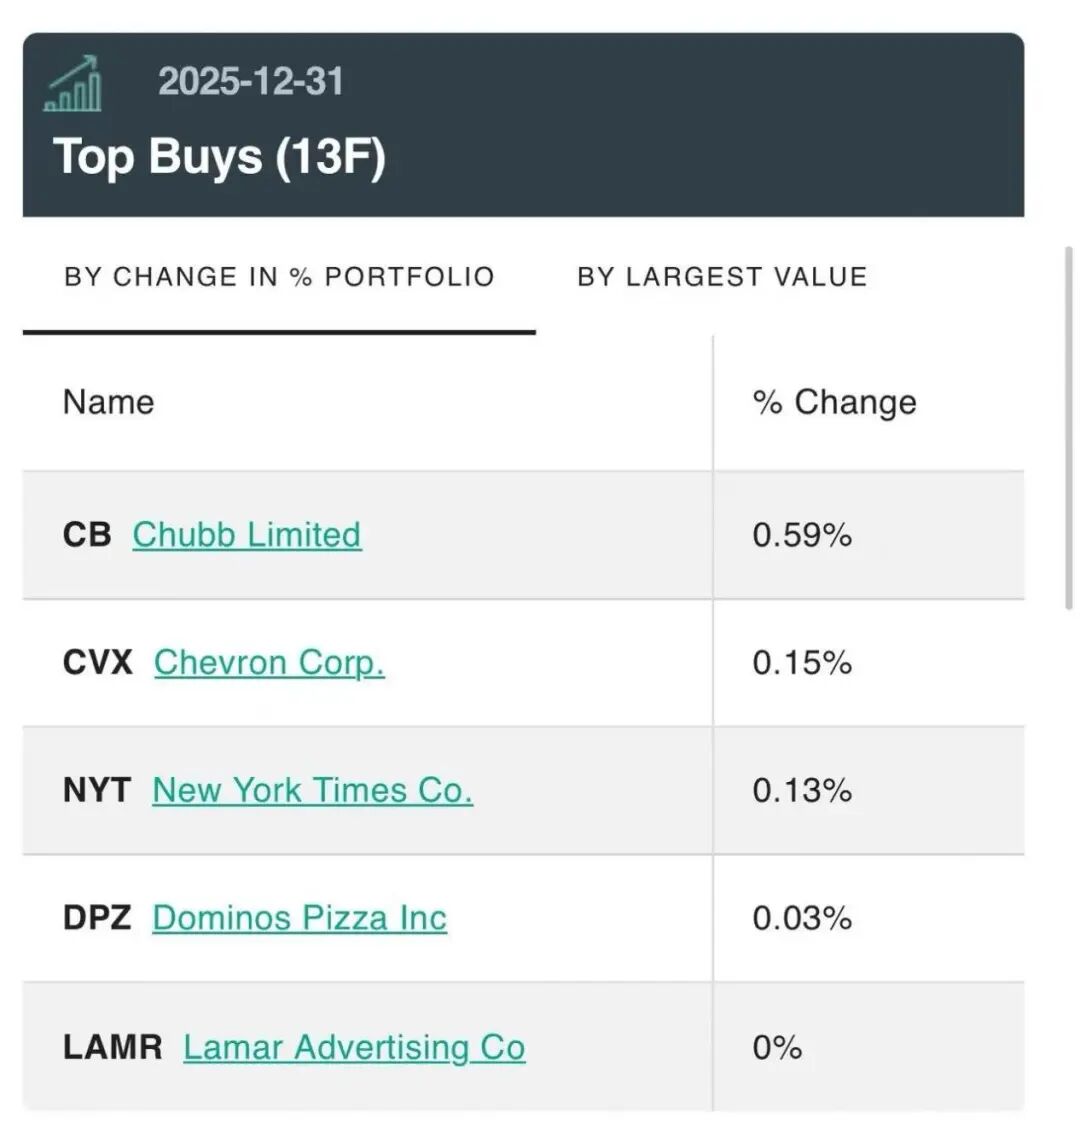Open the Chevron Corp. link
This screenshot has width=1080, height=1130.
(x=269, y=662)
